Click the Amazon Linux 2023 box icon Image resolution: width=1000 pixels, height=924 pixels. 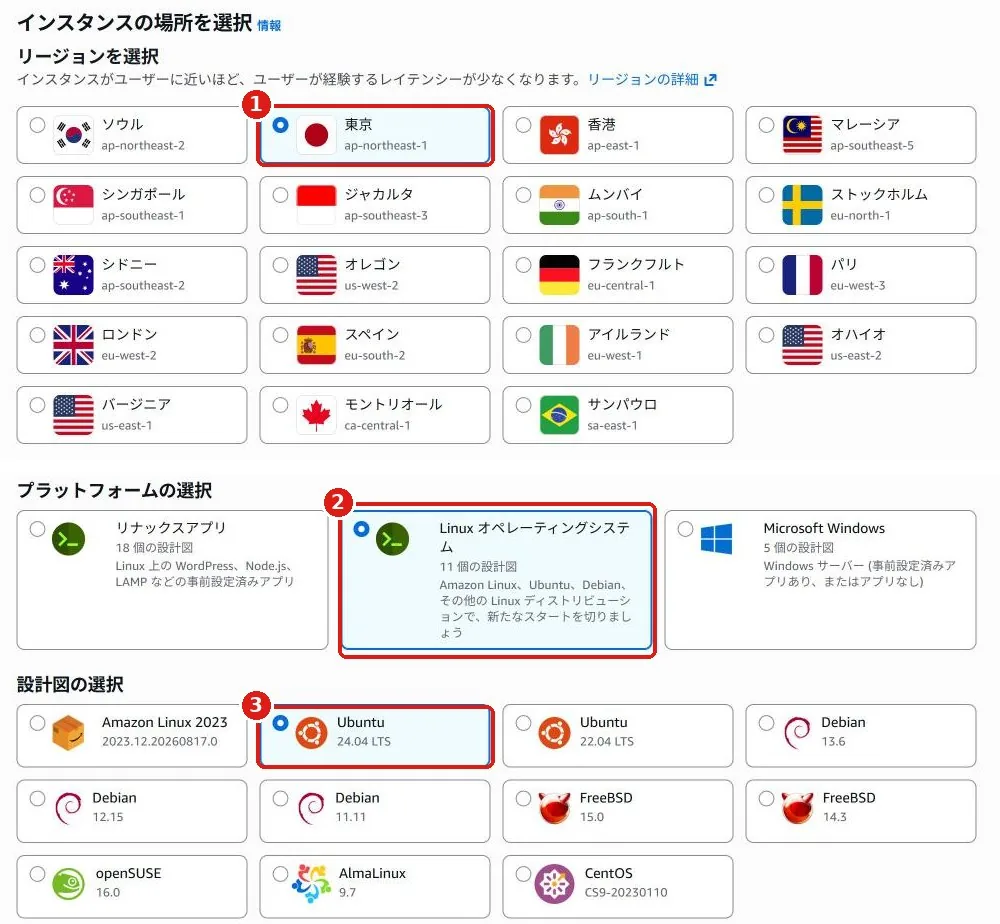pyautogui.click(x=68, y=733)
